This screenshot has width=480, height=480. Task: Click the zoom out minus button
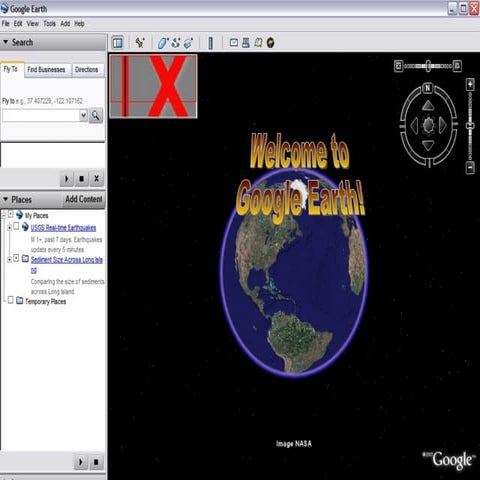tap(470, 168)
